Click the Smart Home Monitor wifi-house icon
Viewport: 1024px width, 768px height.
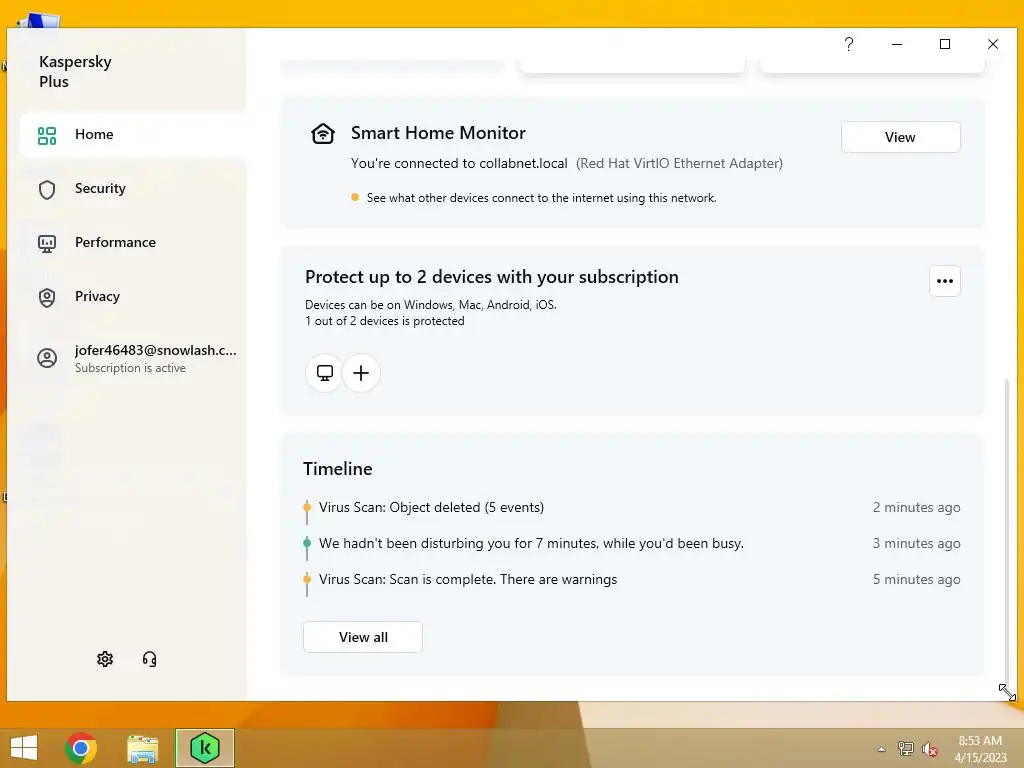click(x=323, y=134)
